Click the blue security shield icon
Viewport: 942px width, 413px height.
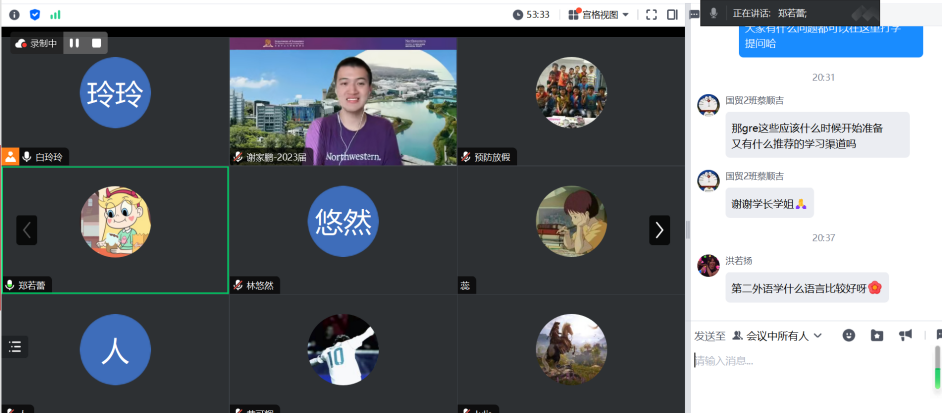tap(35, 14)
